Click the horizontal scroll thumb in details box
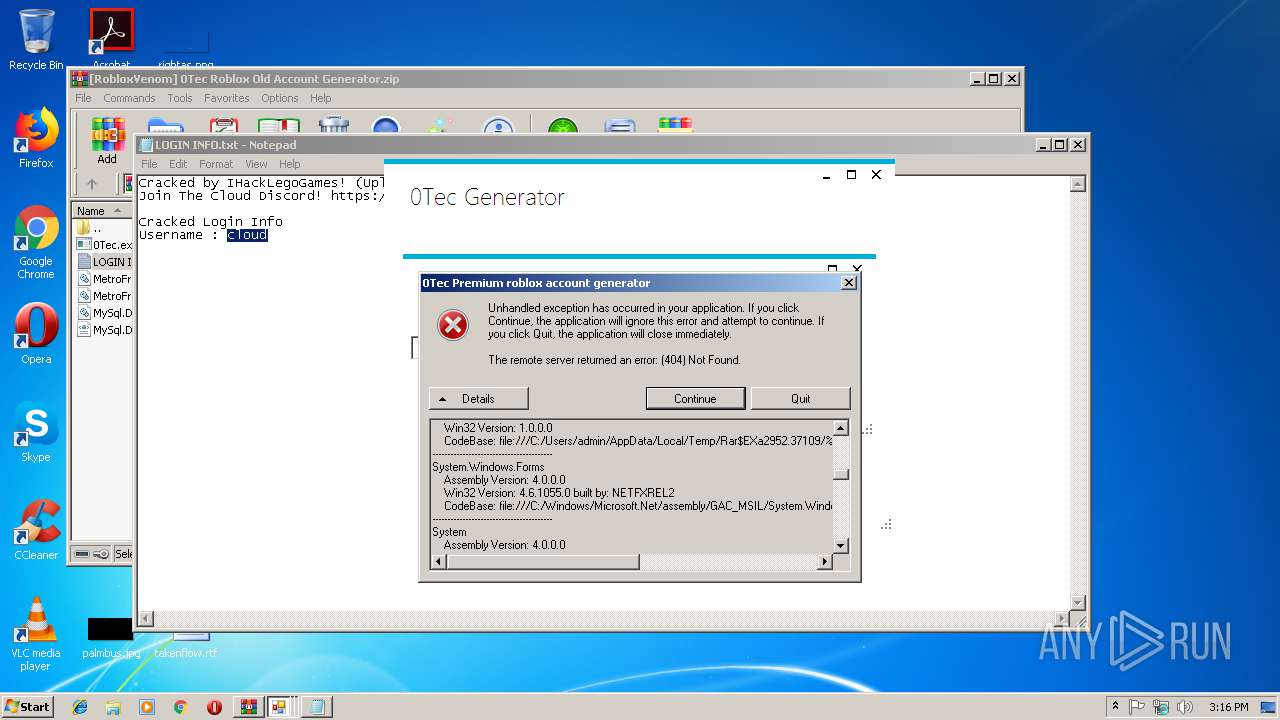This screenshot has height=720, width=1280. tap(543, 562)
